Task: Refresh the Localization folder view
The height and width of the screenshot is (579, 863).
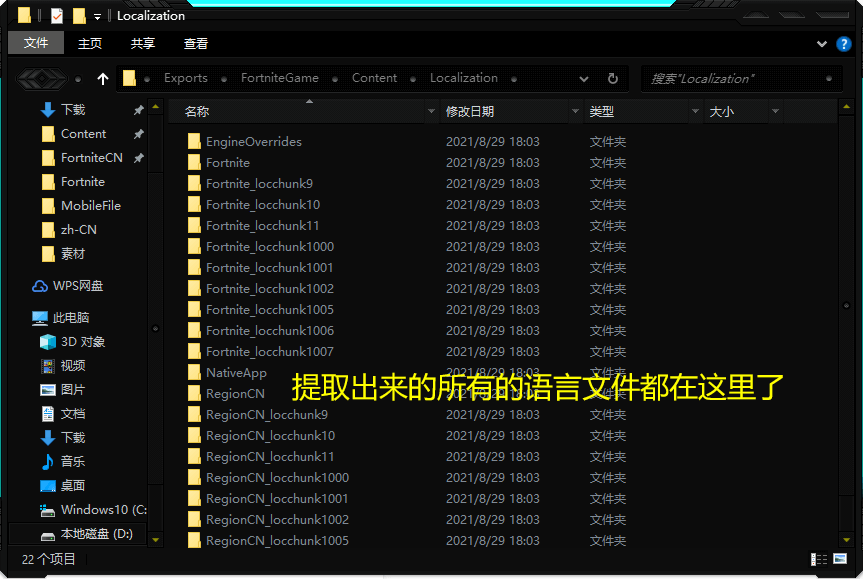Action: tap(613, 79)
